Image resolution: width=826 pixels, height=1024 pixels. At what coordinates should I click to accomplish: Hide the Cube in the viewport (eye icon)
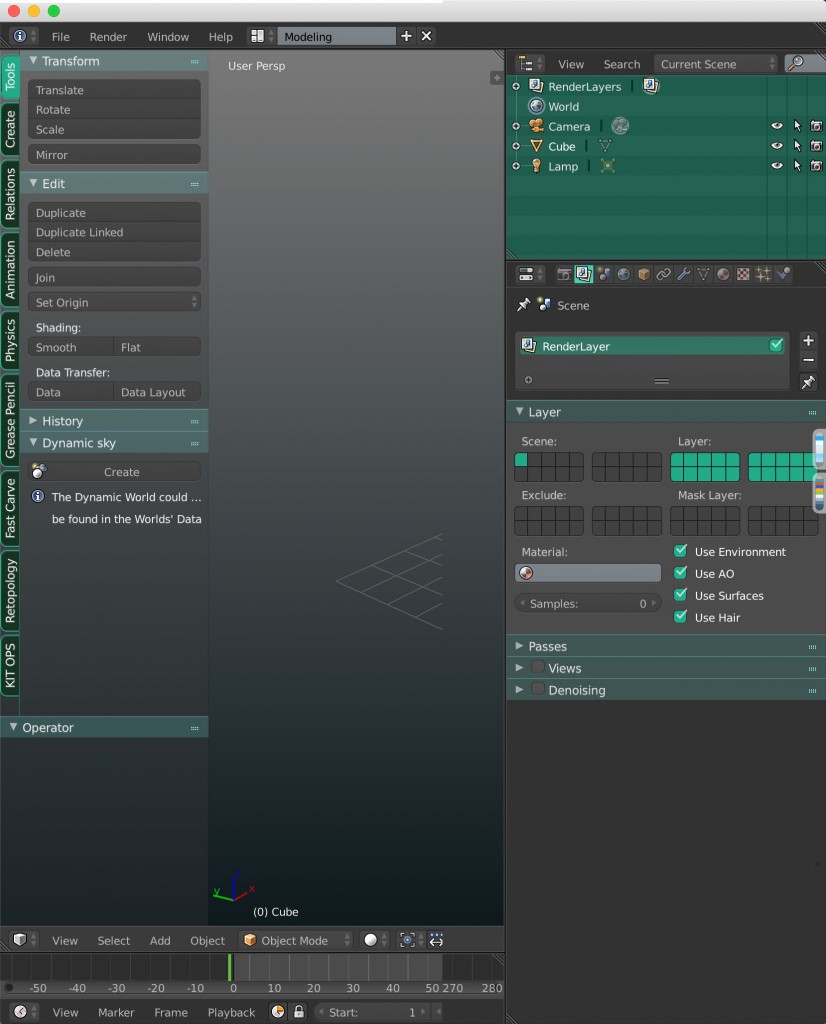(777, 146)
